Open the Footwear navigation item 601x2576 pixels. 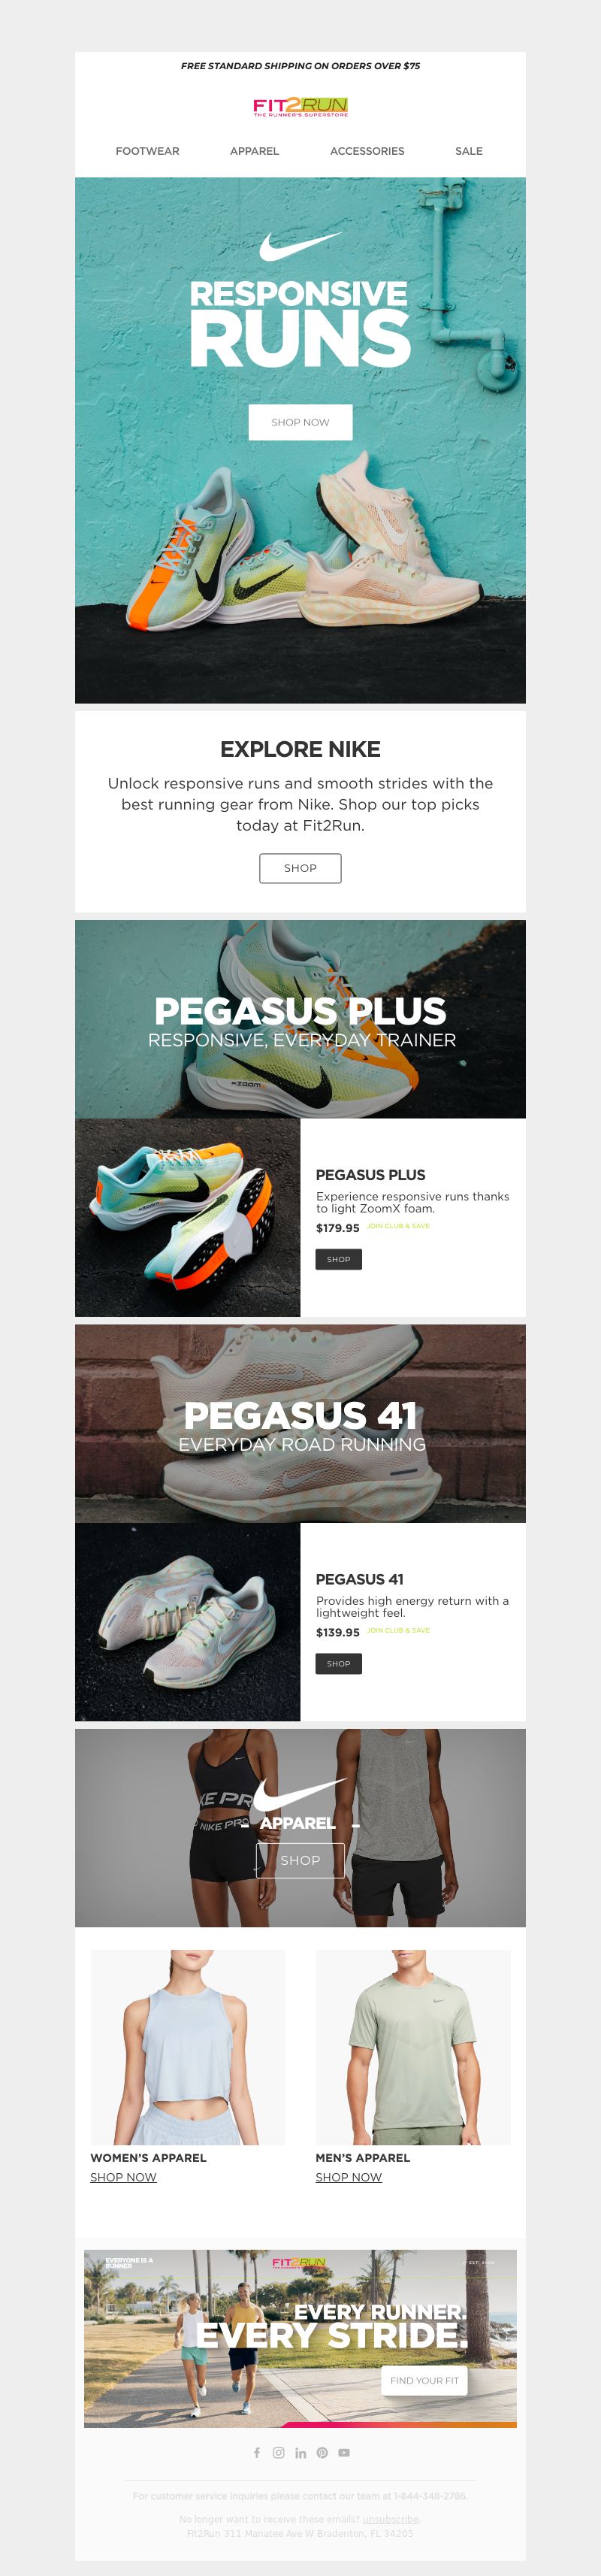tap(148, 151)
